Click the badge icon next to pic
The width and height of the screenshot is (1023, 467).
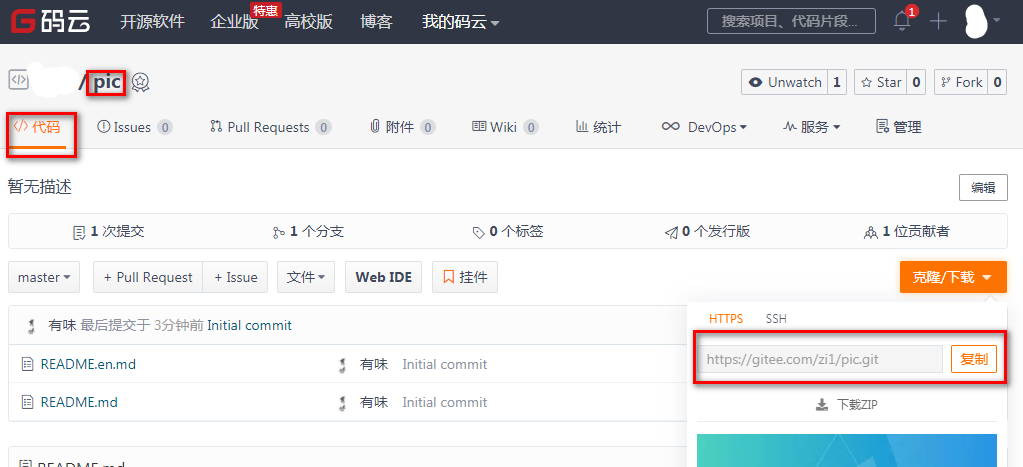tap(140, 82)
